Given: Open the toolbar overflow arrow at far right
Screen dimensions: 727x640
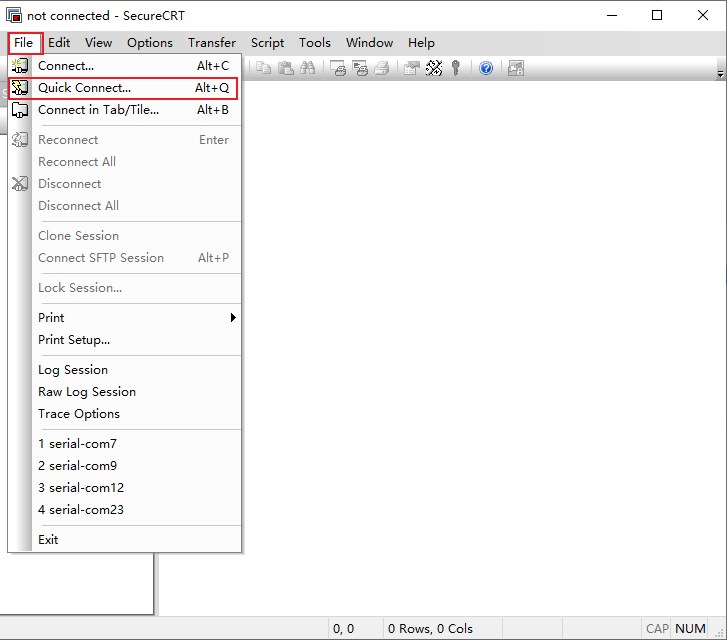Looking at the screenshot, I should (720, 74).
